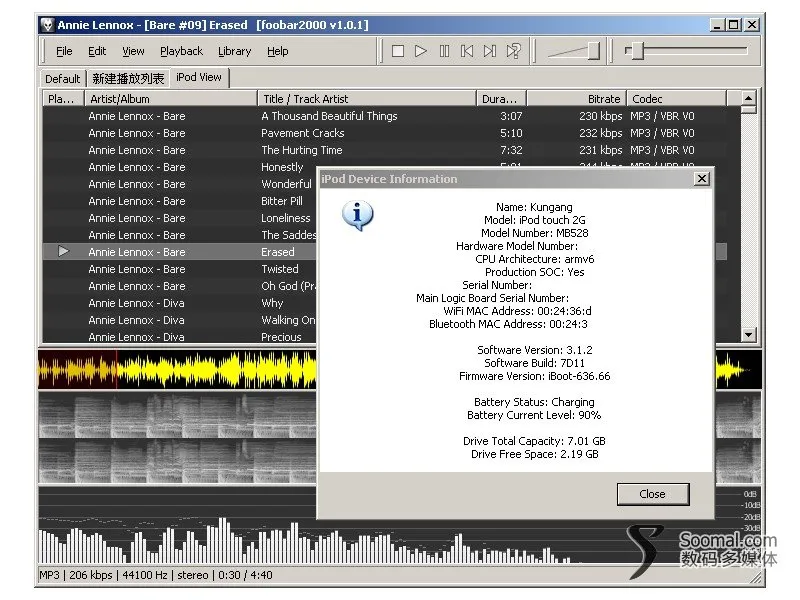Image resolution: width=800 pixels, height=600 pixels.
Task: Close the iPod Device Information dialog button
Action: pyautogui.click(x=653, y=494)
